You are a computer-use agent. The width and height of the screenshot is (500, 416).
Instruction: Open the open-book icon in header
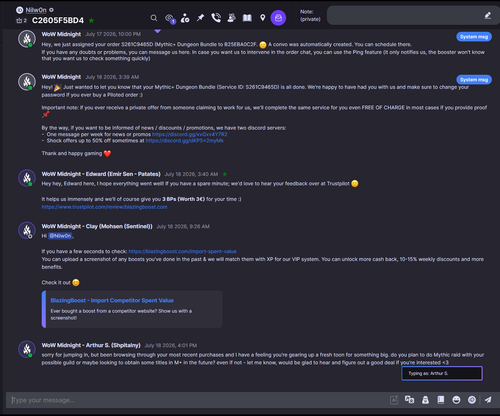[247, 18]
